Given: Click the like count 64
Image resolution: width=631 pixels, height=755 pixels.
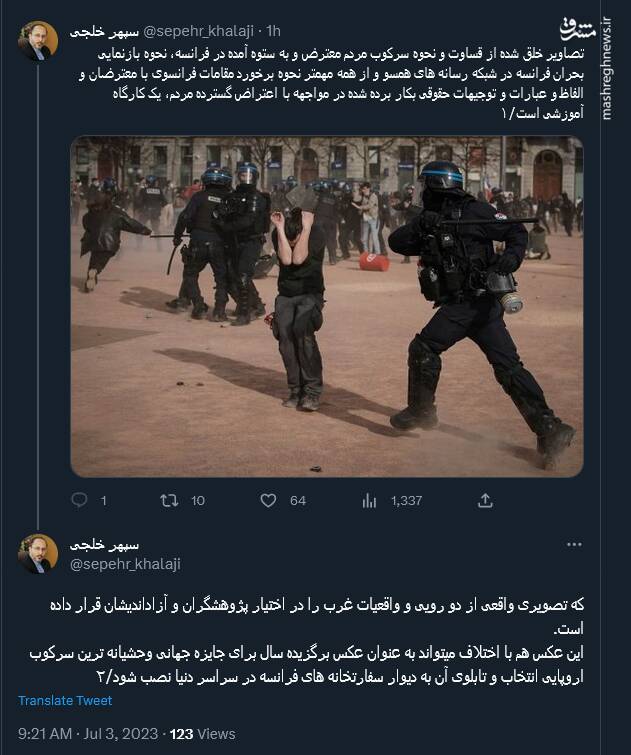Looking at the screenshot, I should pos(298,501).
